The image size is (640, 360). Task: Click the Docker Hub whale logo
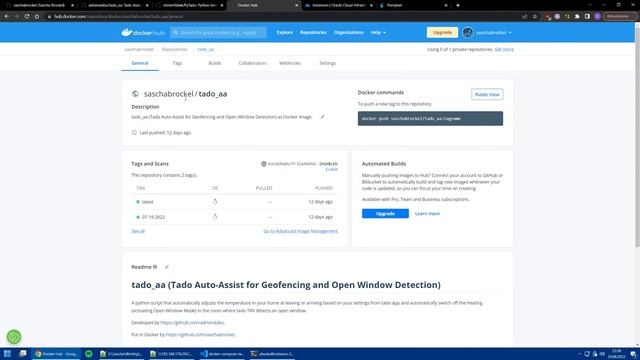[142, 32]
